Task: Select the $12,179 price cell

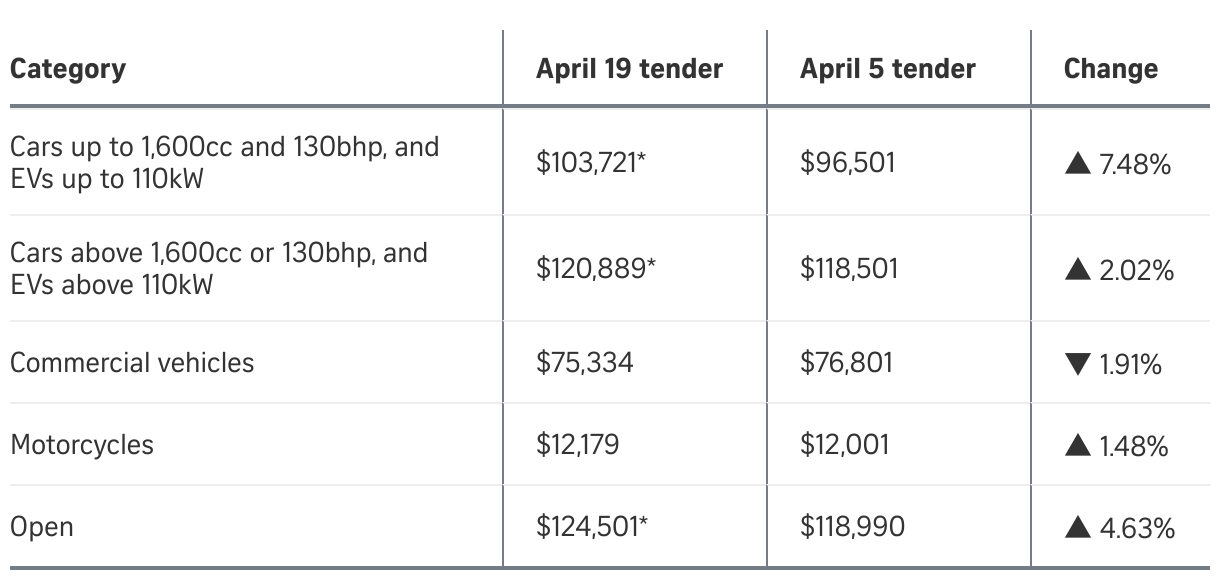Action: [x=577, y=444]
